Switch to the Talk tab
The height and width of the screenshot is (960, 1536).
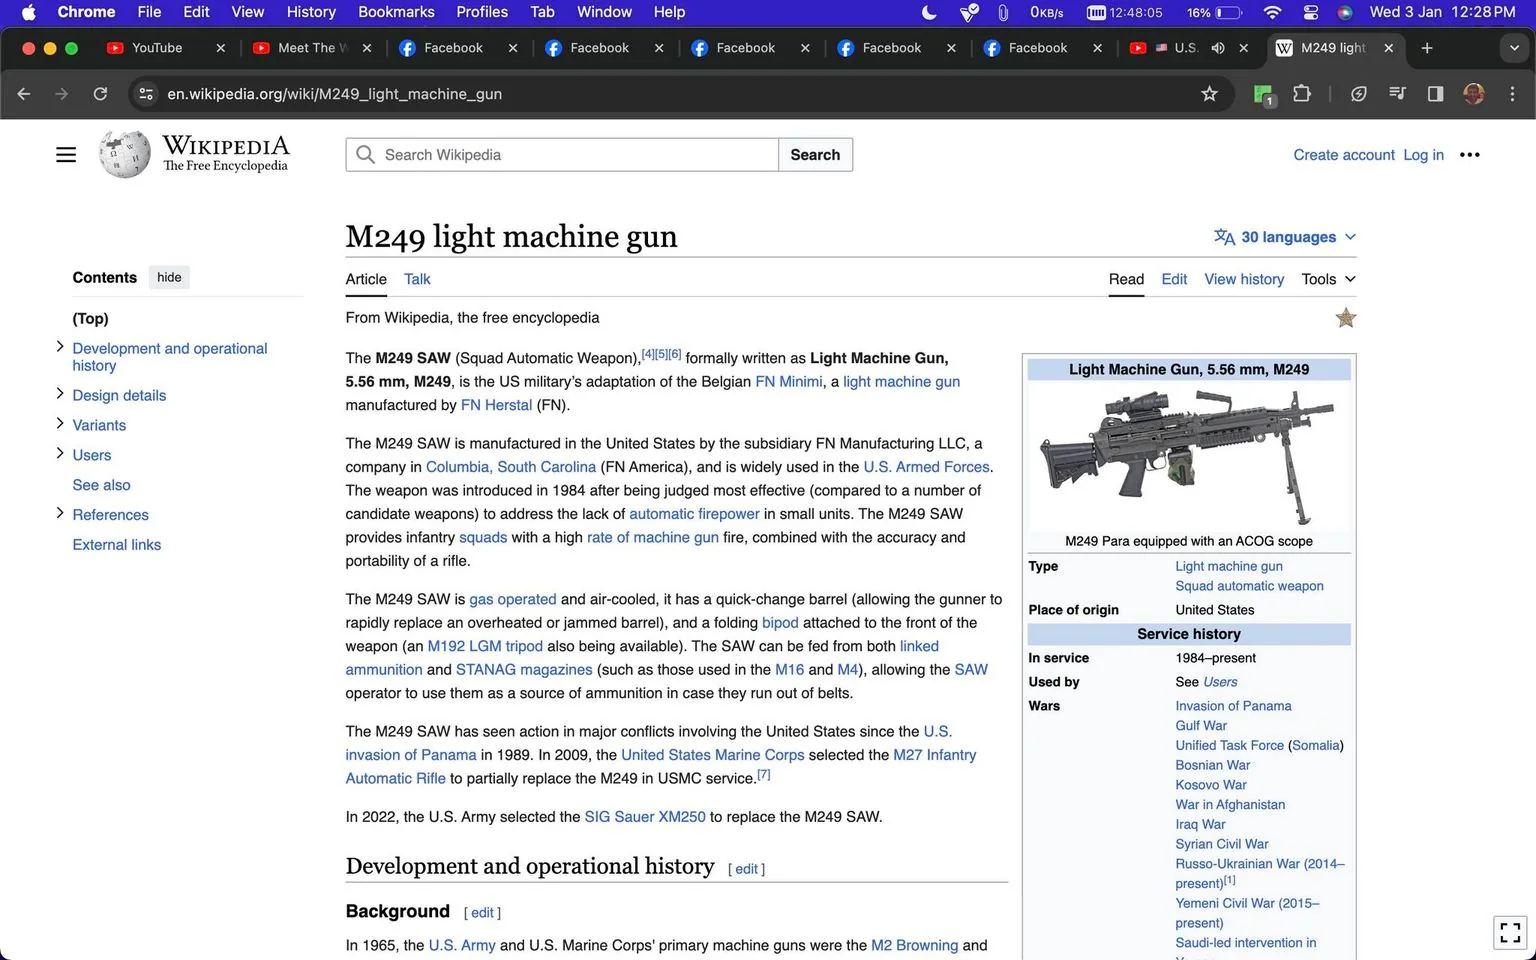[417, 279]
